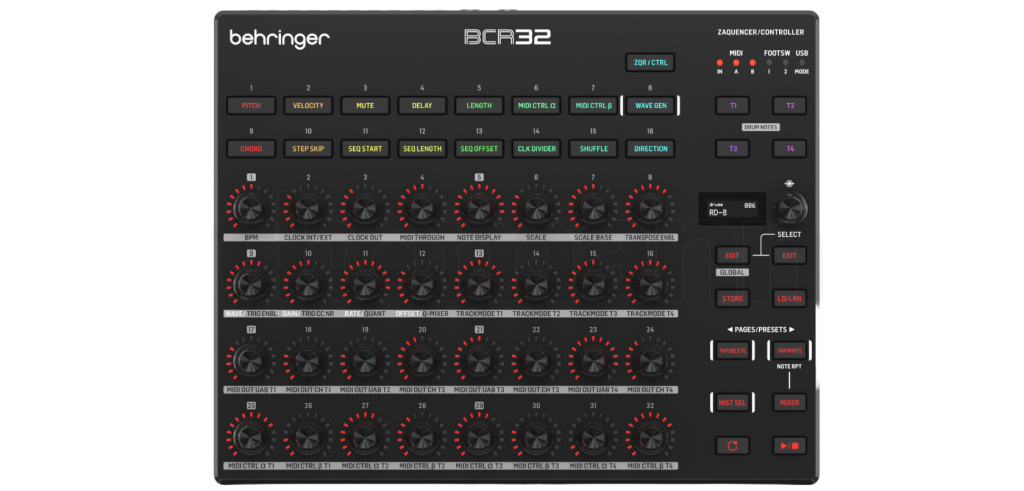Click the TRACKMODE T3 knob

coord(593,284)
